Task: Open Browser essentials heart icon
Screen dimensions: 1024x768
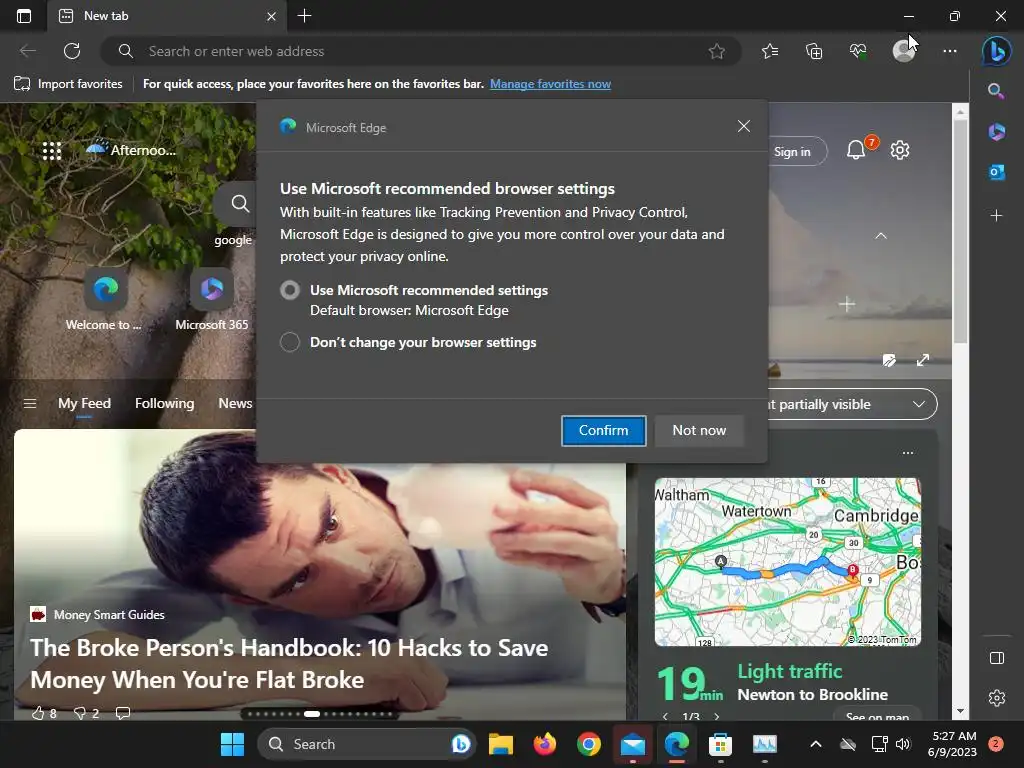Action: (x=858, y=51)
